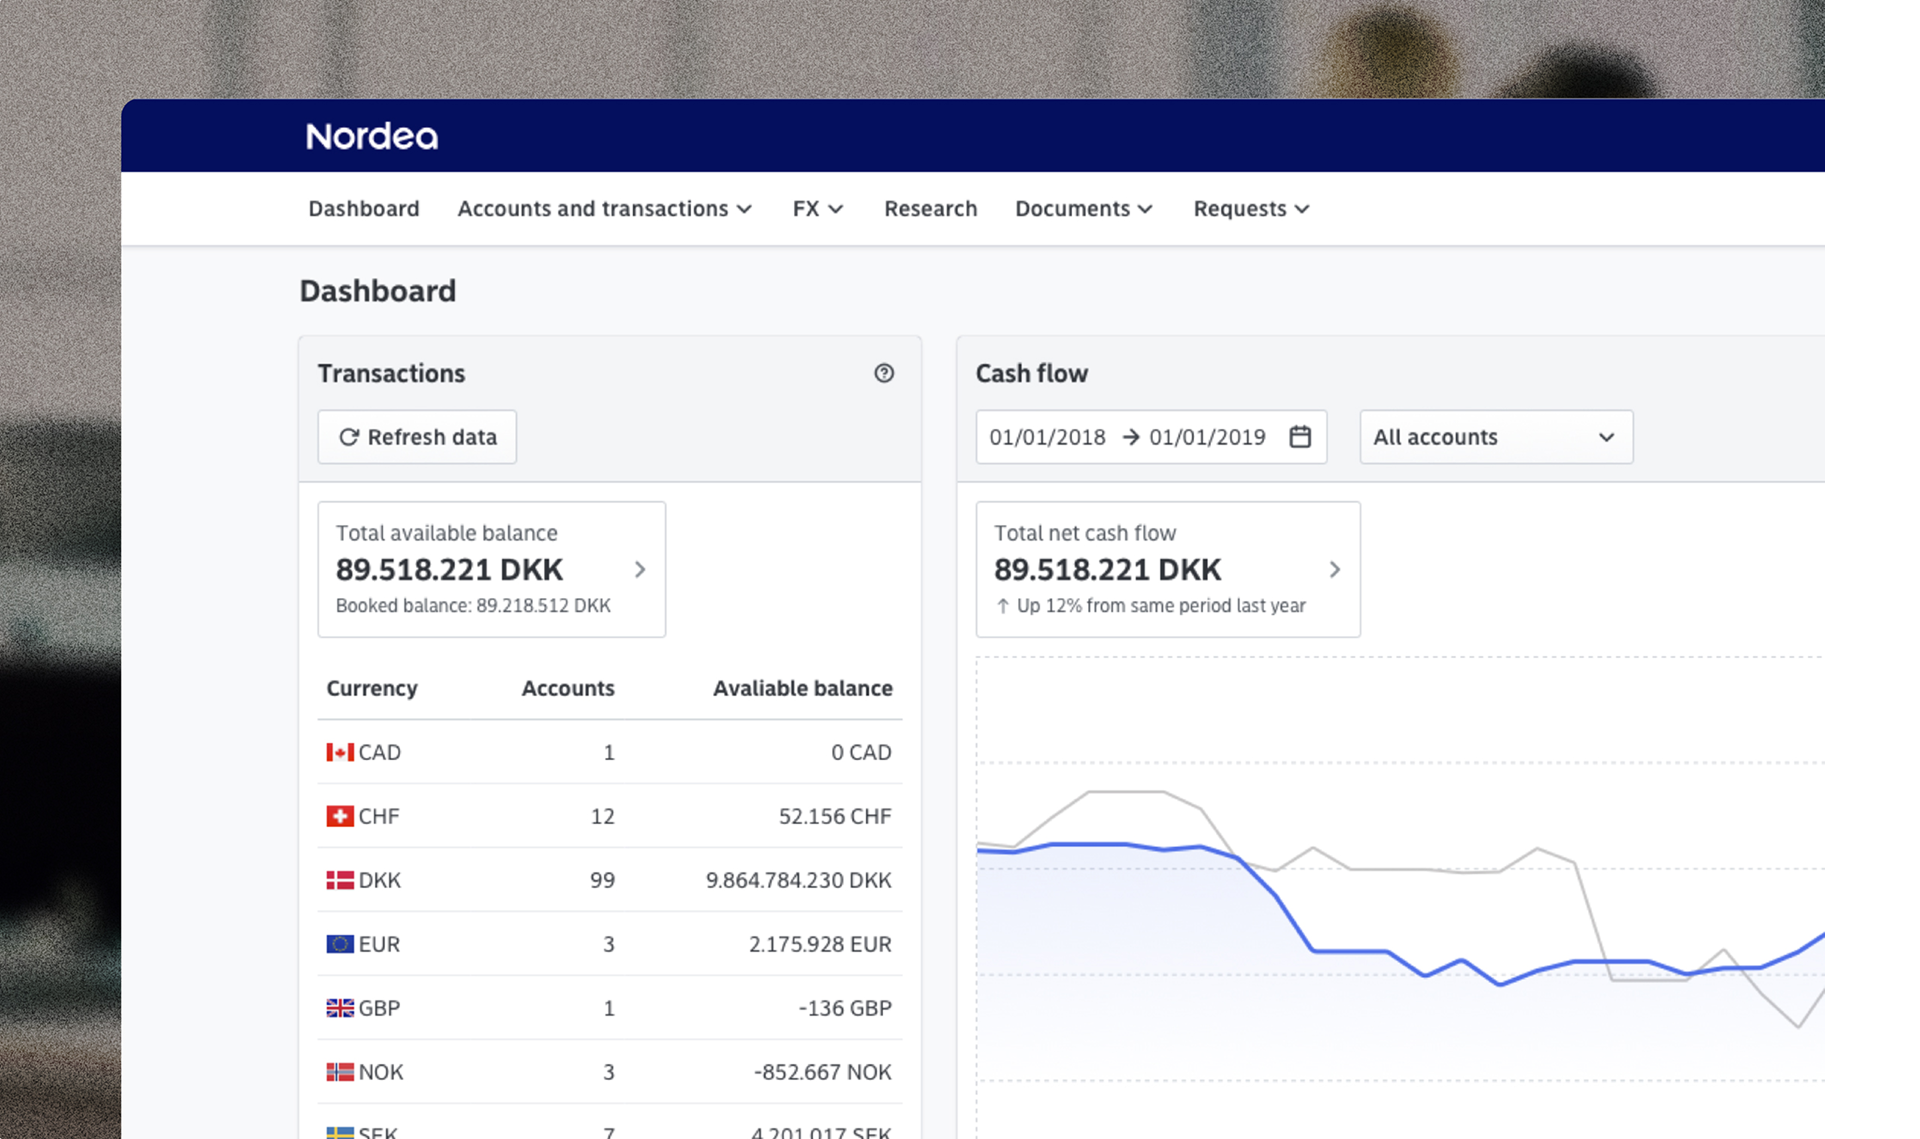Expand the Accounts and transactions menu
The height and width of the screenshot is (1139, 1920).
604,209
